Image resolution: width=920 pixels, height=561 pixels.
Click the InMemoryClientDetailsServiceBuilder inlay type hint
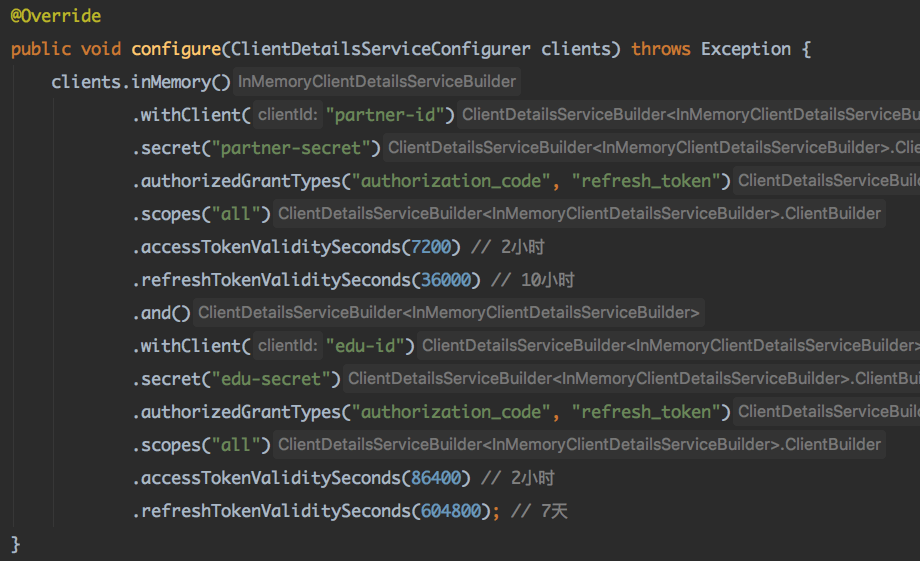coord(377,82)
